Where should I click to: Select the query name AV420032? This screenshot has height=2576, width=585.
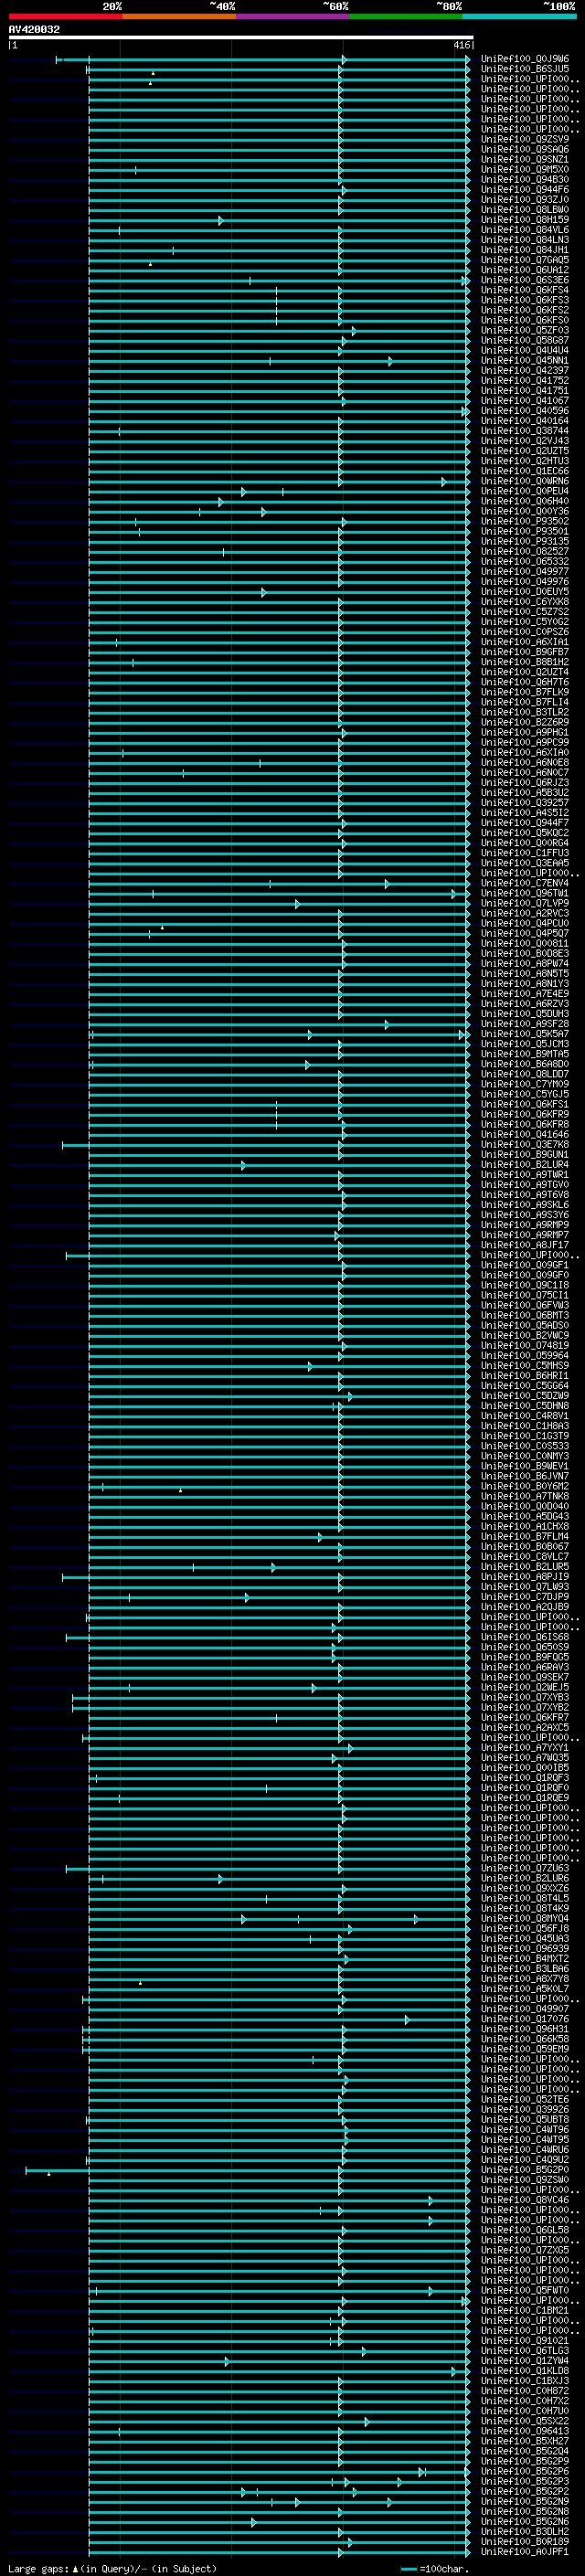pos(34,29)
